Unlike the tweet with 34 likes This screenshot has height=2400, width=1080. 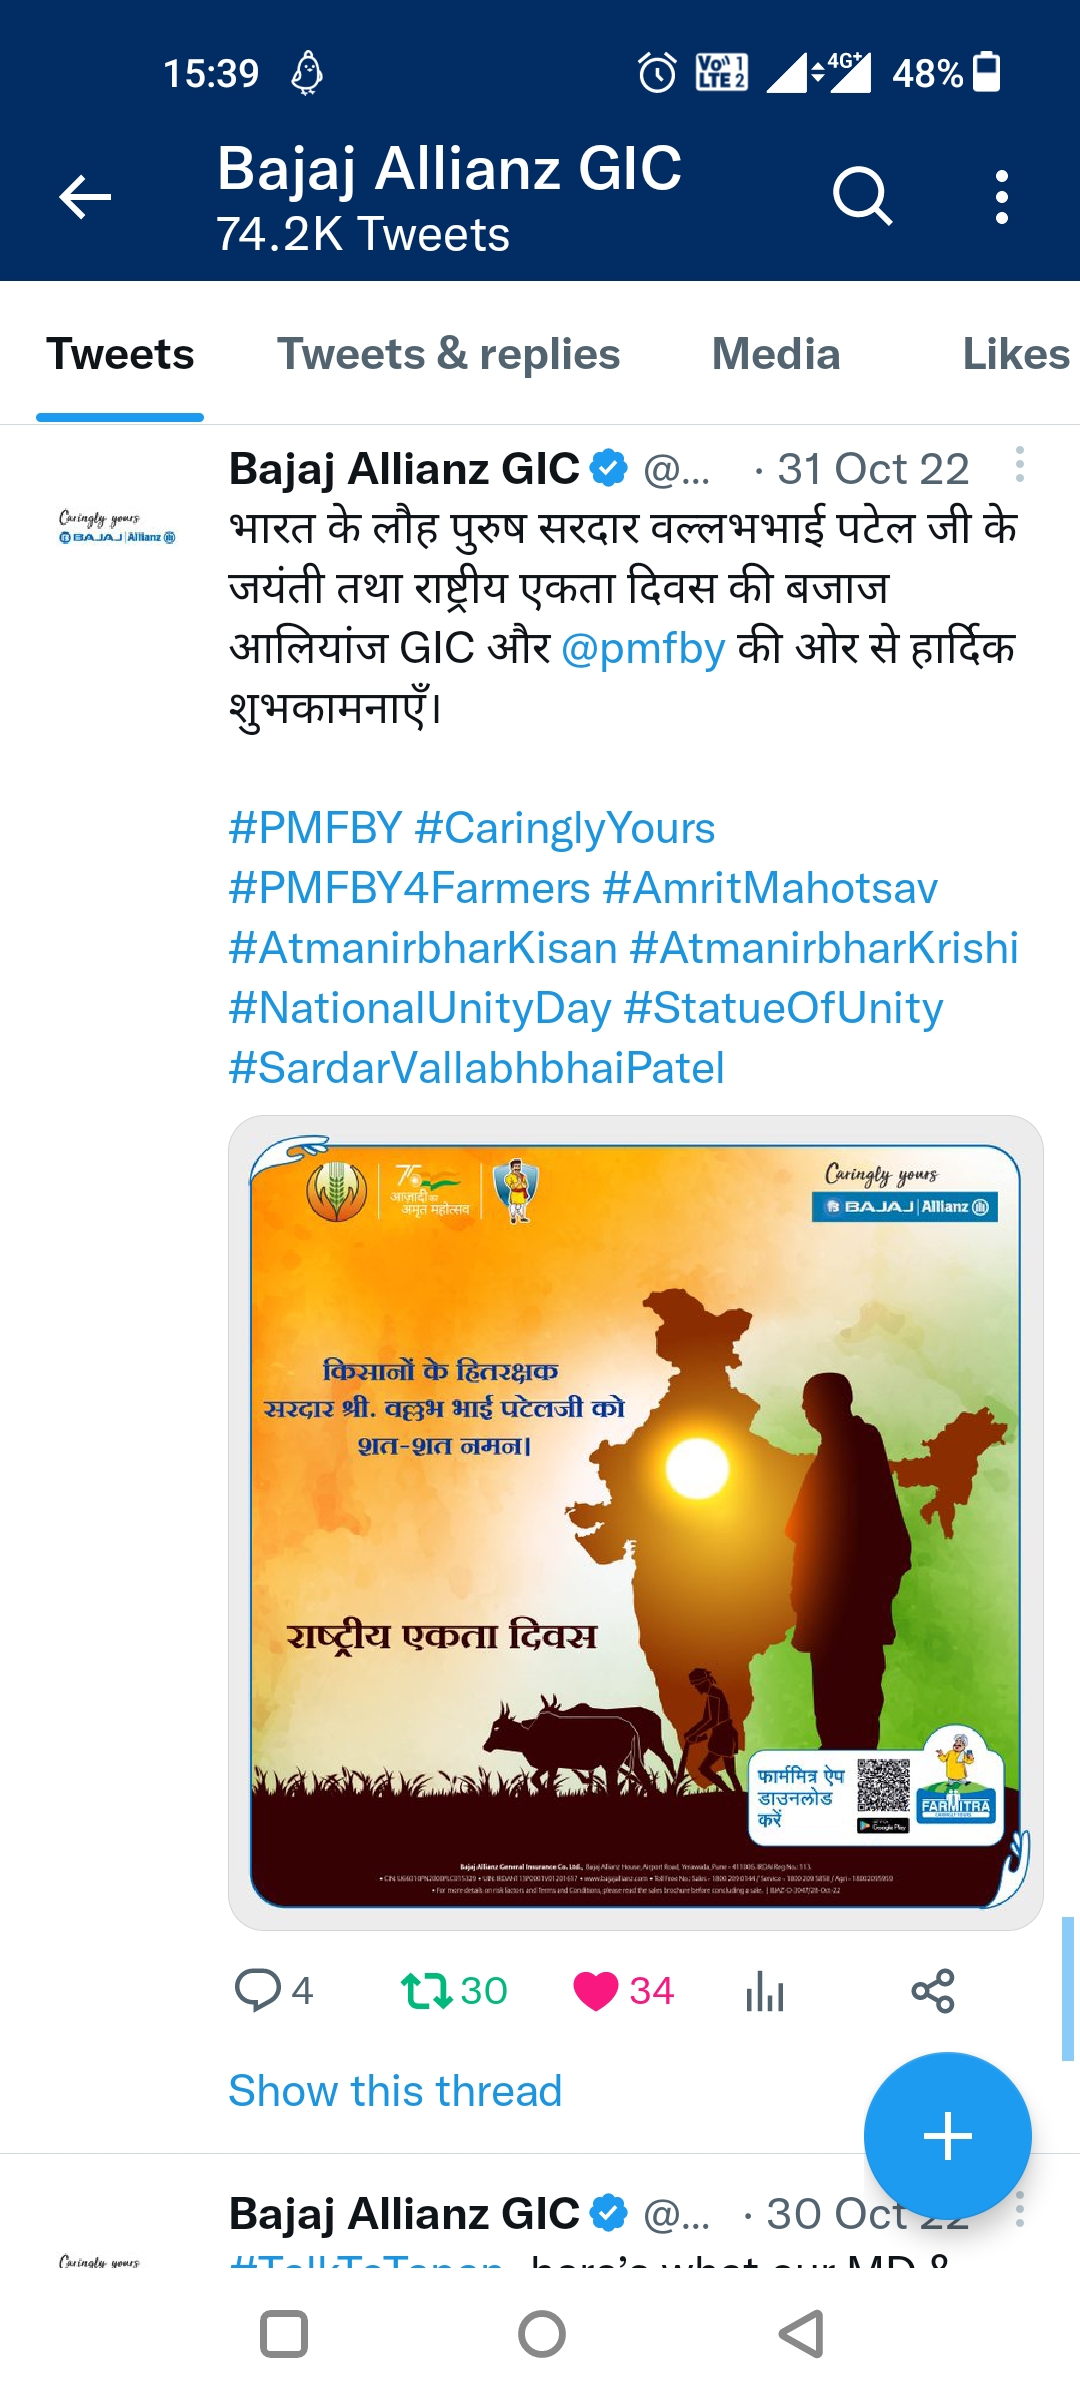coord(596,1990)
